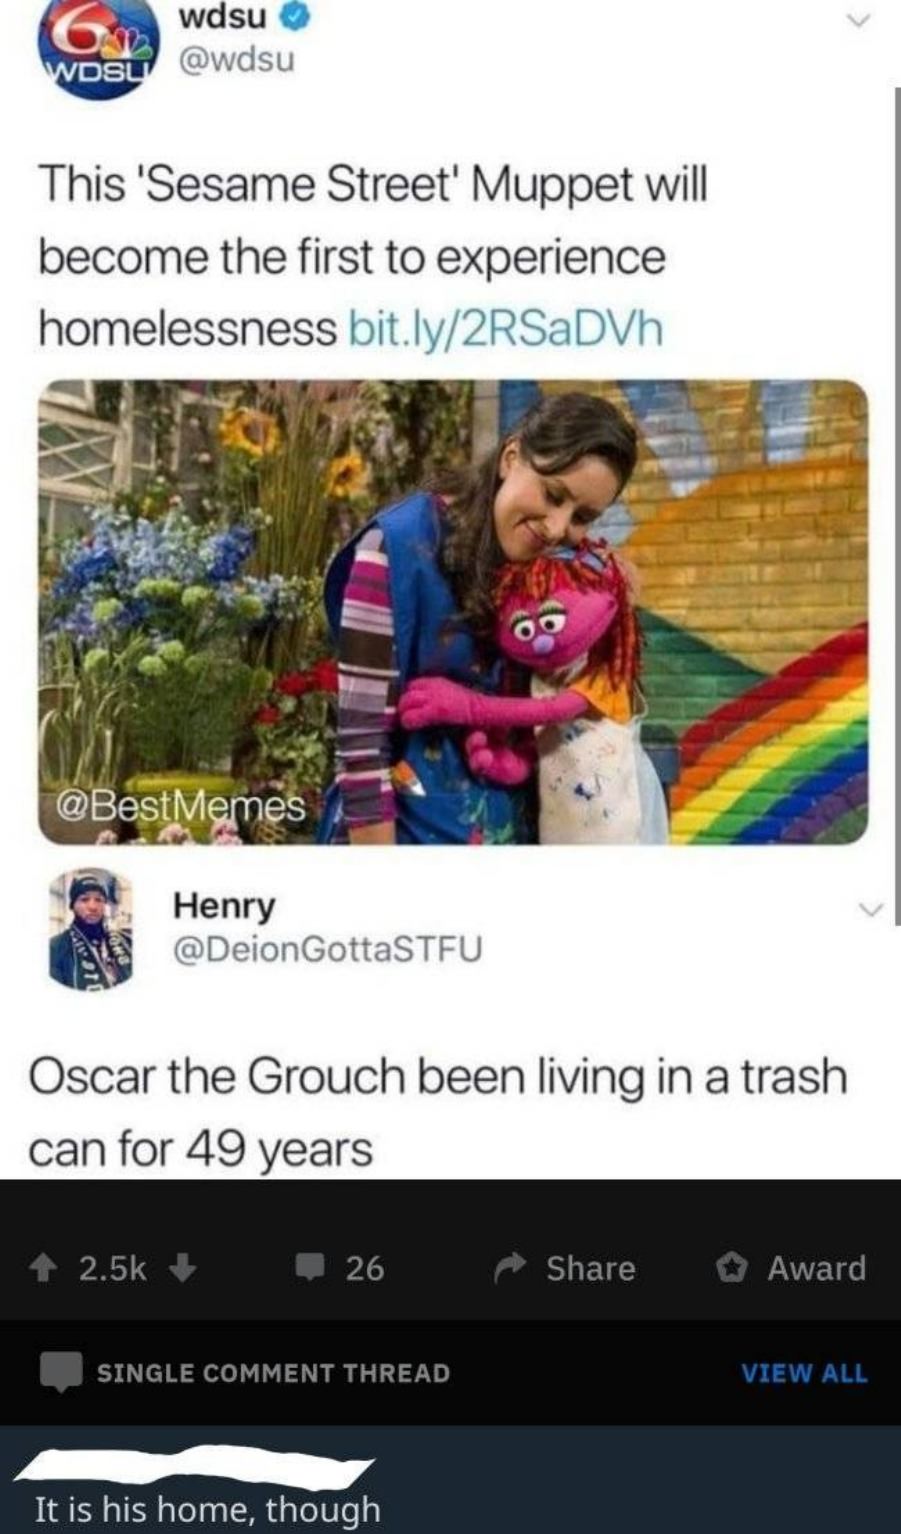Select the SINGLE COMMENT THREAD label
Image resolution: width=901 pixels, height=1534 pixels.
pos(273,1373)
